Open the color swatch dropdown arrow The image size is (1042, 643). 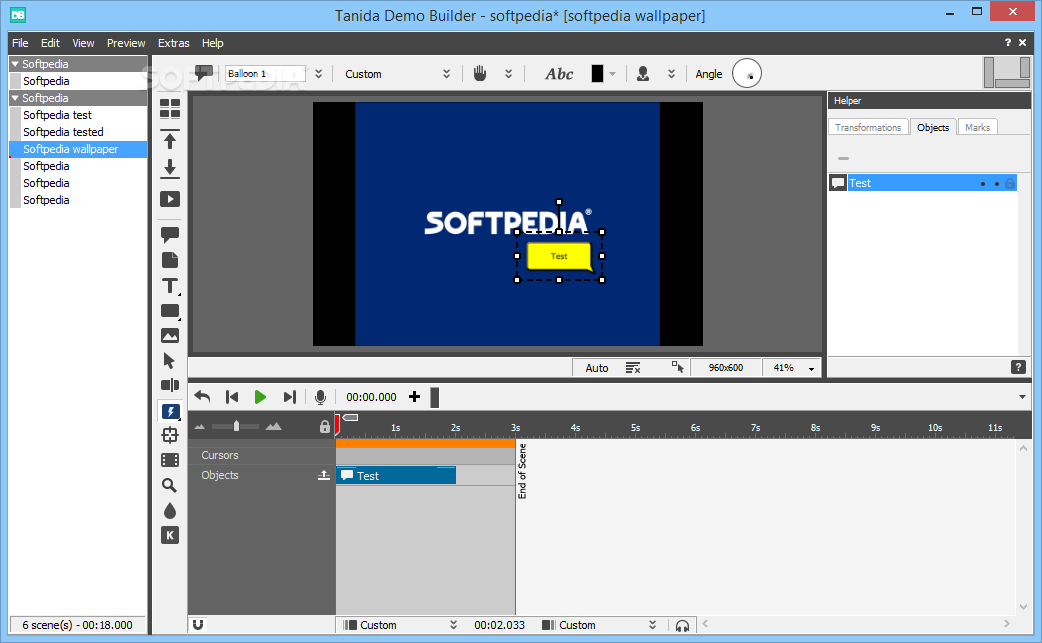pyautogui.click(x=613, y=74)
